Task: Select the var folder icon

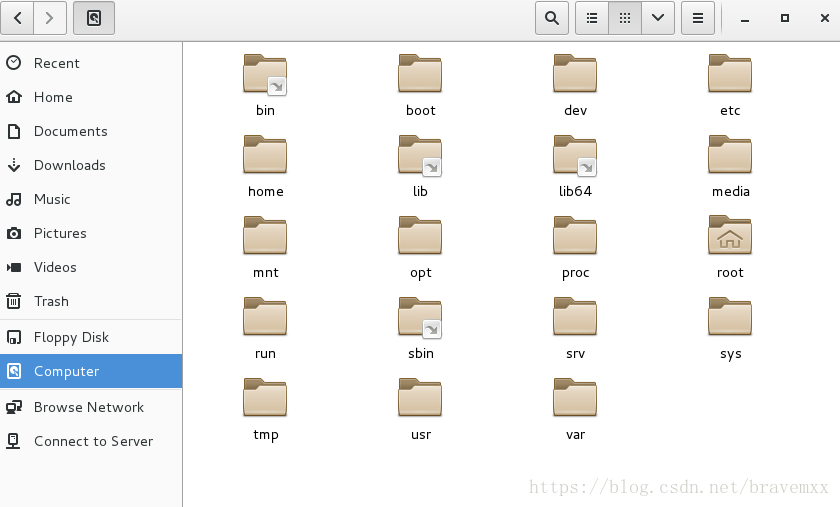Action: coord(575,398)
